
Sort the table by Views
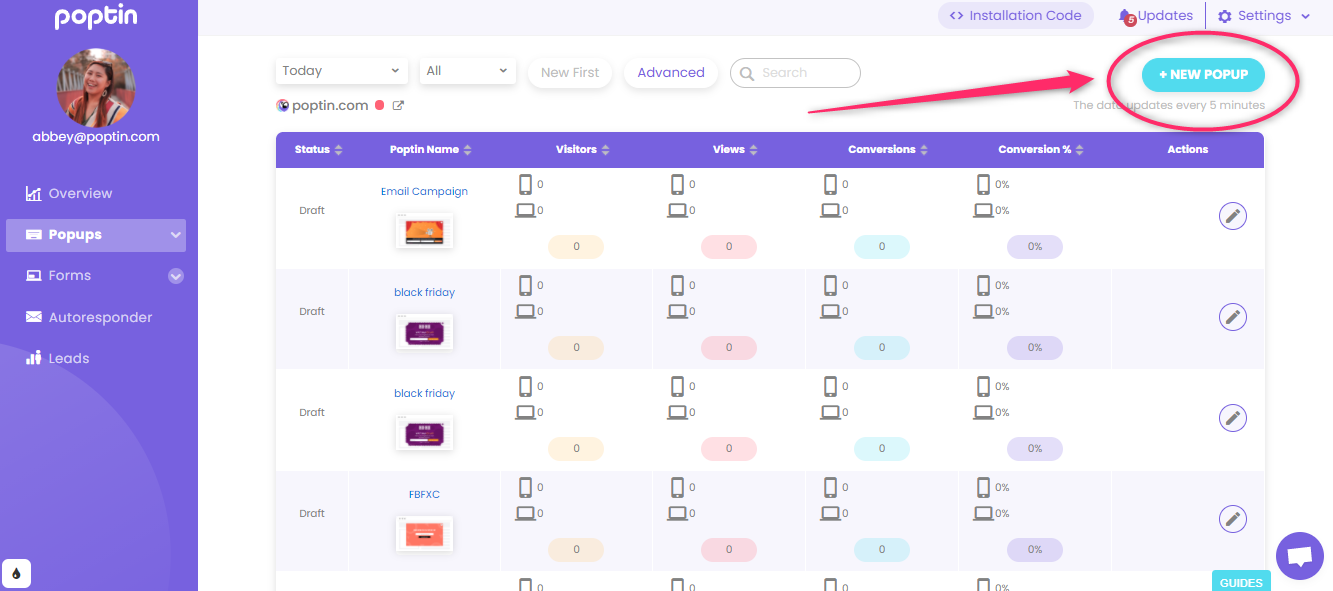click(x=735, y=150)
